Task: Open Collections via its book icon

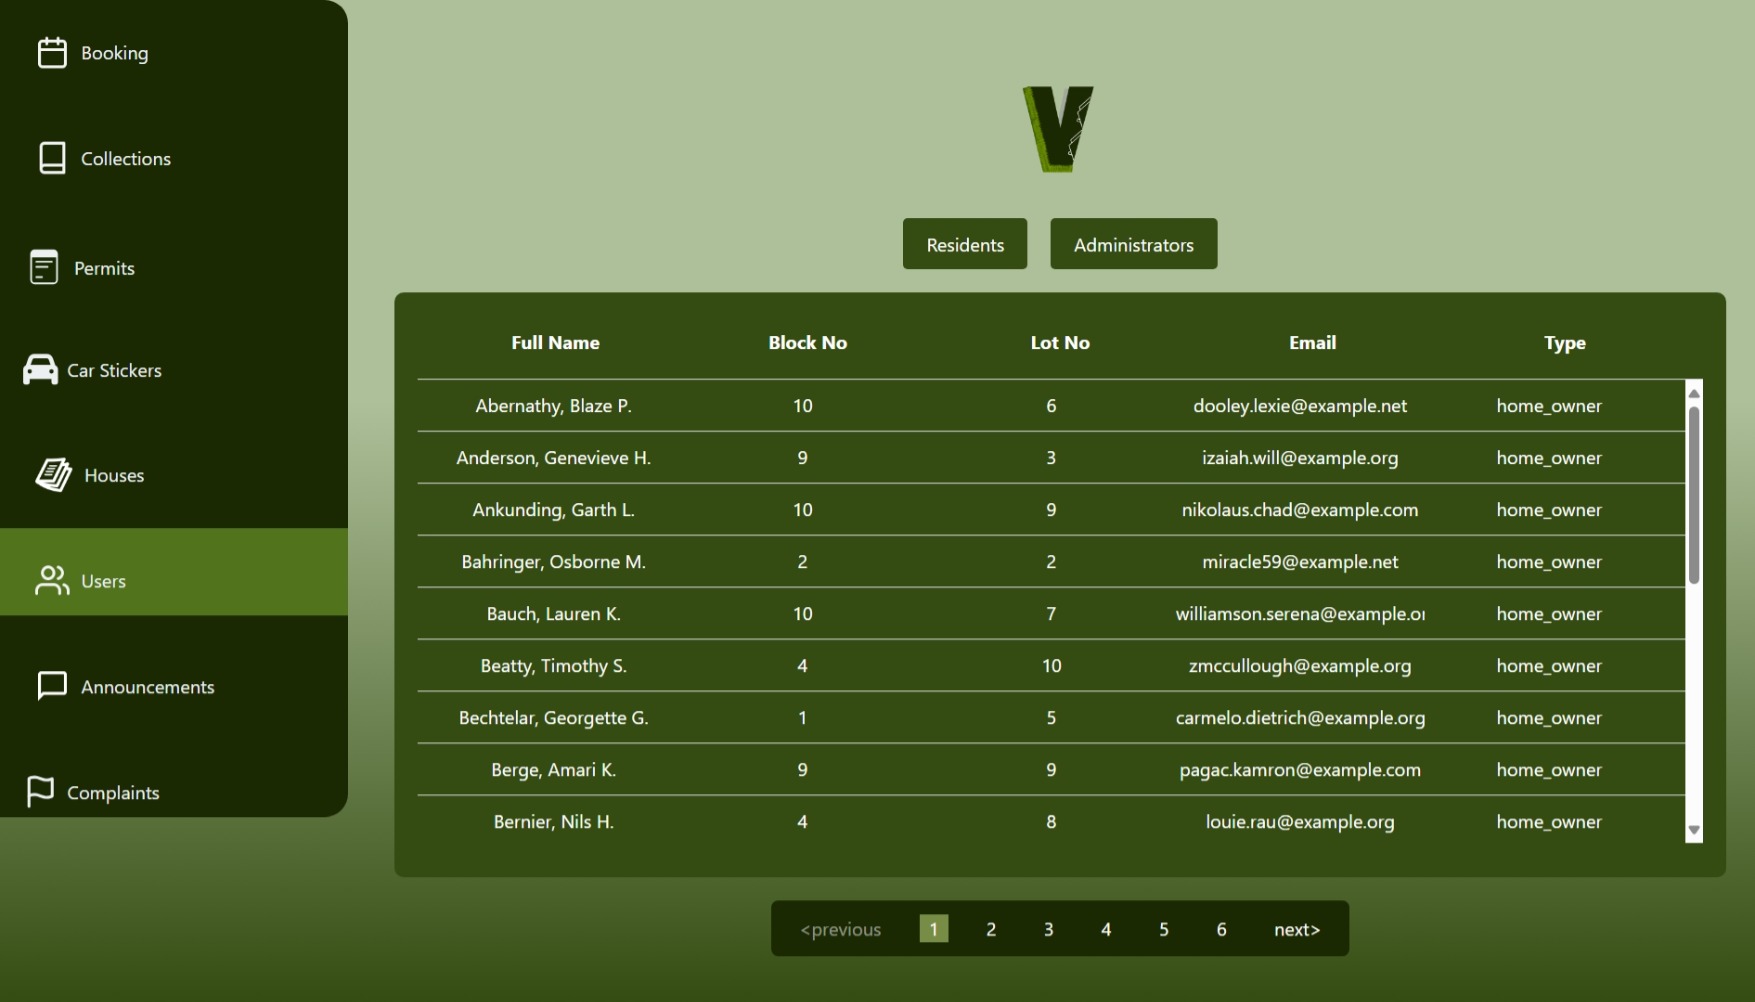Action: tap(52, 158)
